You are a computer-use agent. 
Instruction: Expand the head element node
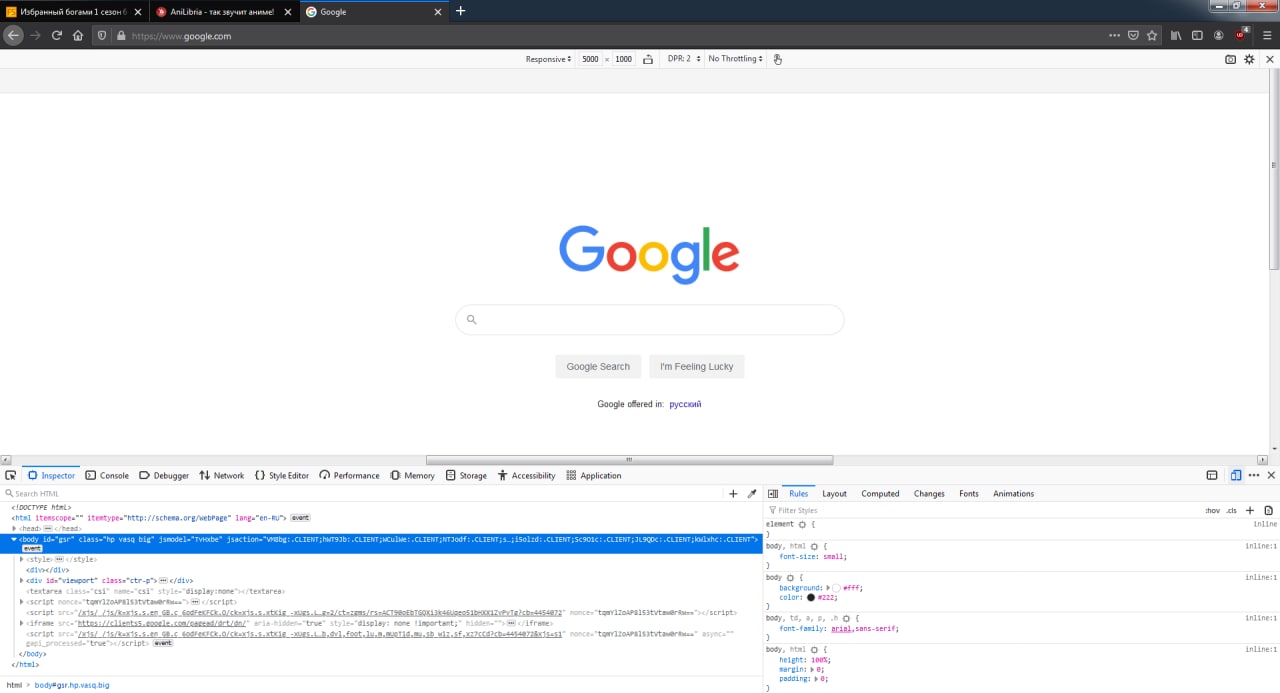click(15, 528)
